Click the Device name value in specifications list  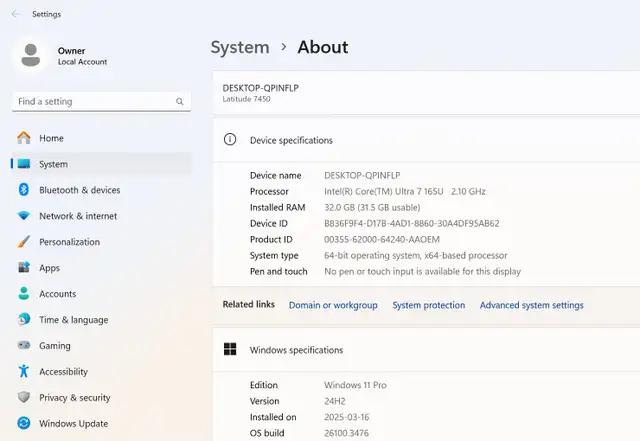(x=362, y=175)
